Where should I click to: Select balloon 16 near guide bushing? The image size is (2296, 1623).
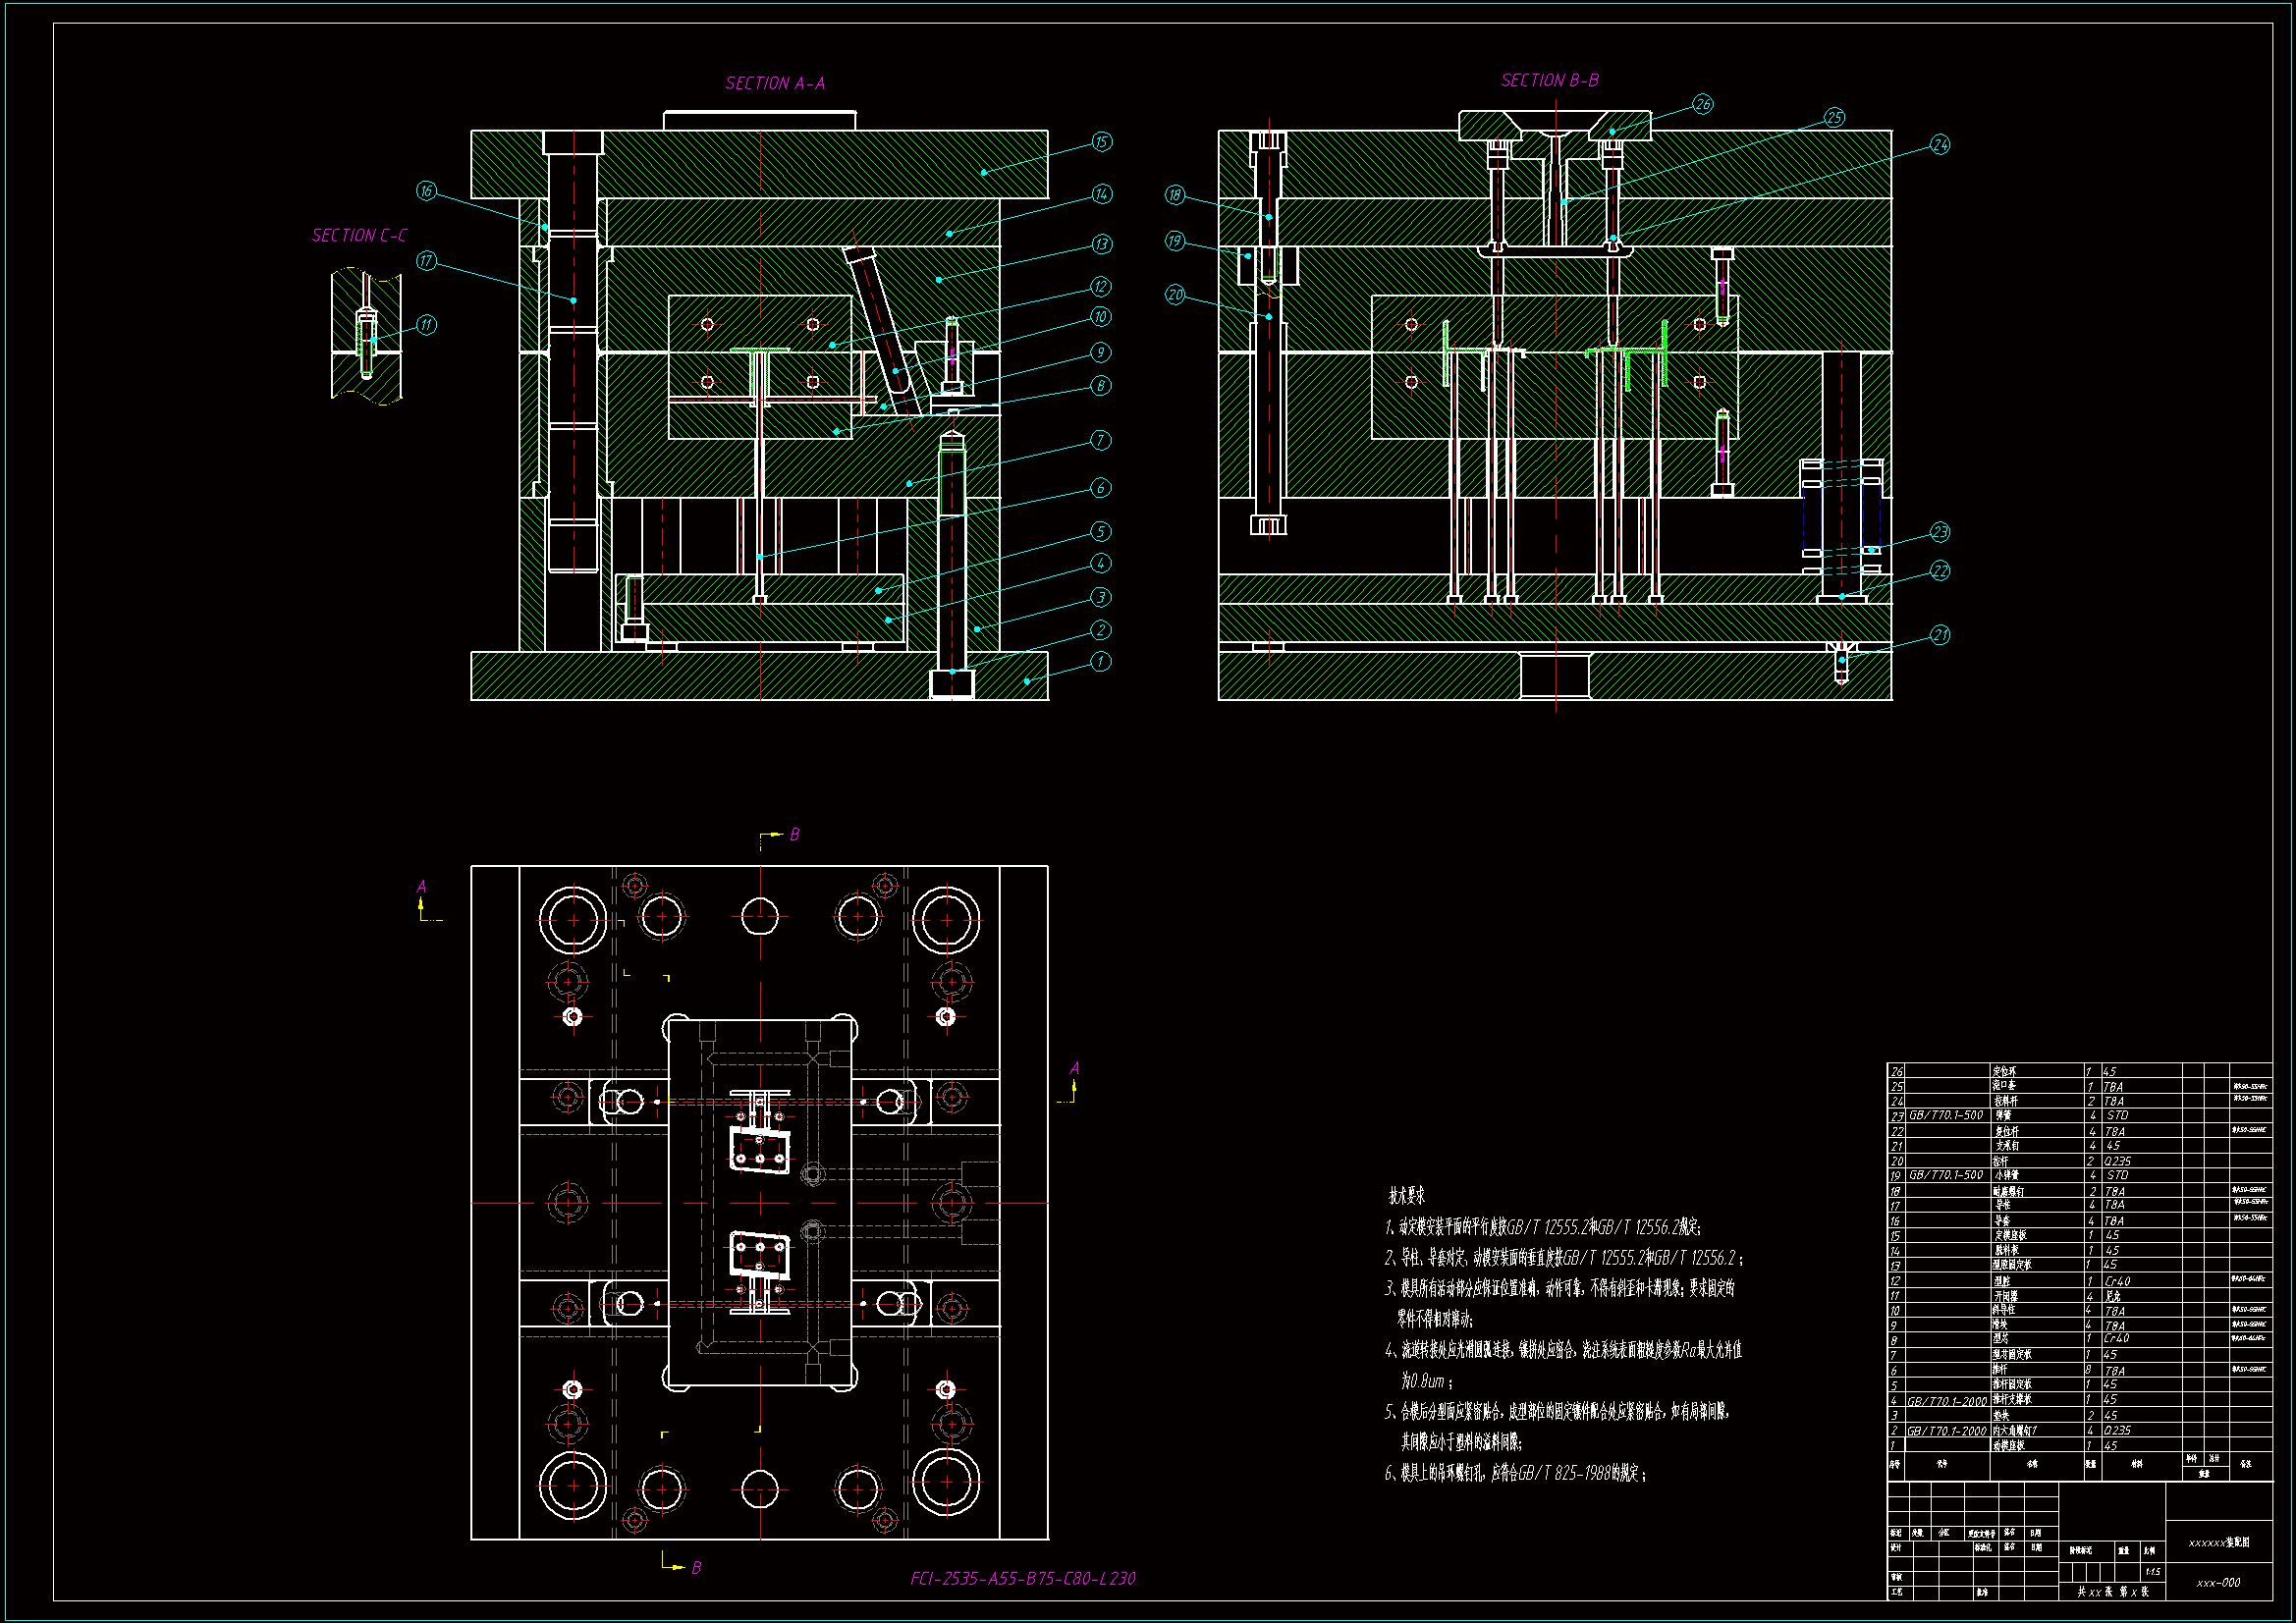(x=426, y=191)
